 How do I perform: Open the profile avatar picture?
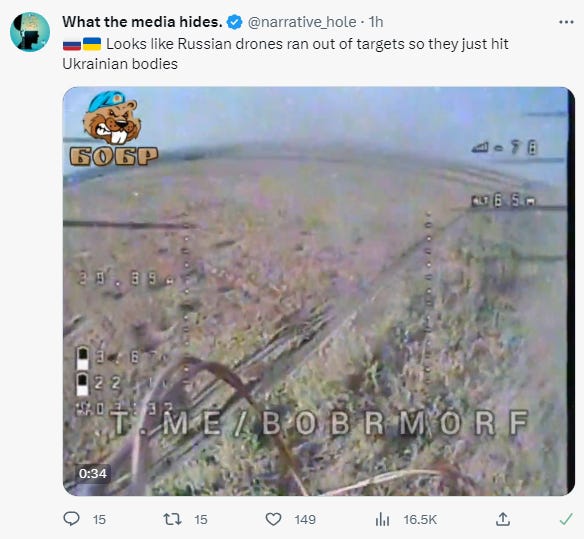[30, 32]
